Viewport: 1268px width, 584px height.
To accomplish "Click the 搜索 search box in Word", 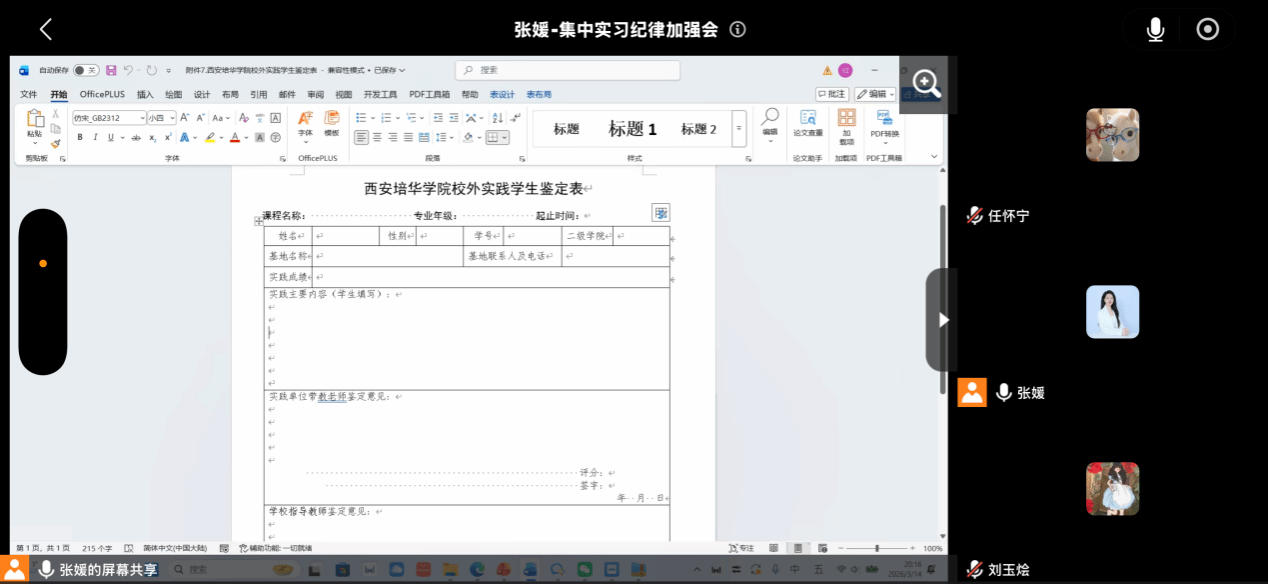I will 568,70.
